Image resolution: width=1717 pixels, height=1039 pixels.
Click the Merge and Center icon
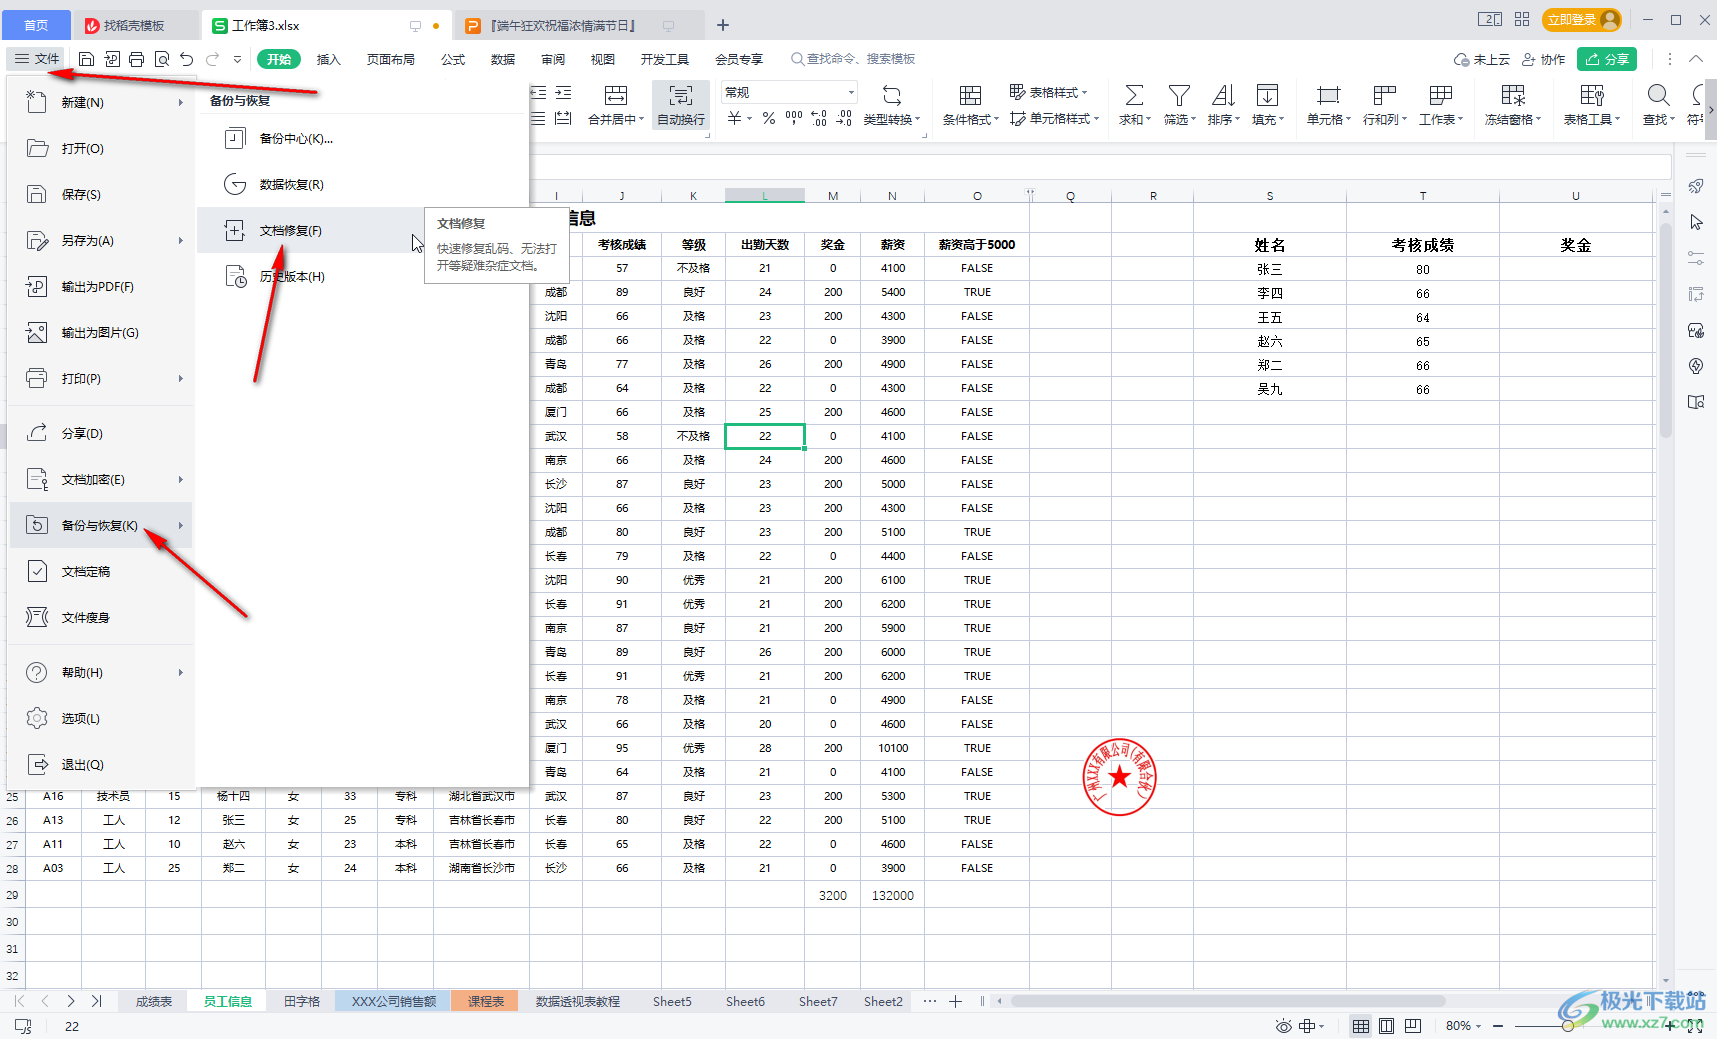click(x=616, y=95)
